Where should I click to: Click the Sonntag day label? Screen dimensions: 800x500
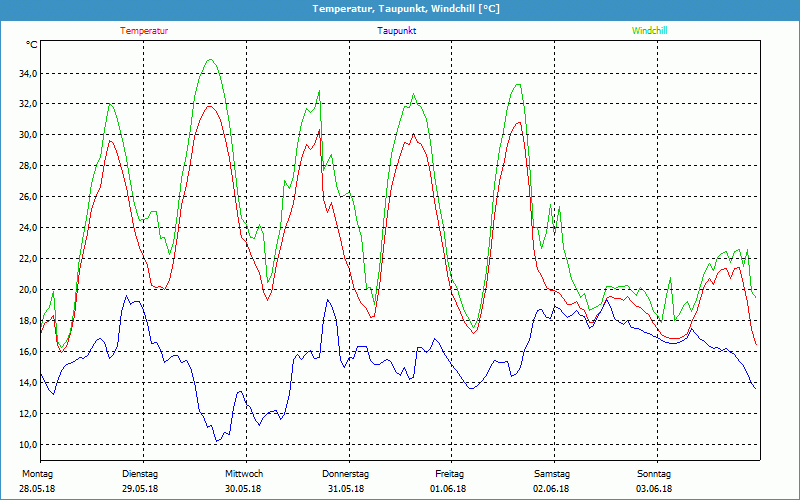click(654, 474)
